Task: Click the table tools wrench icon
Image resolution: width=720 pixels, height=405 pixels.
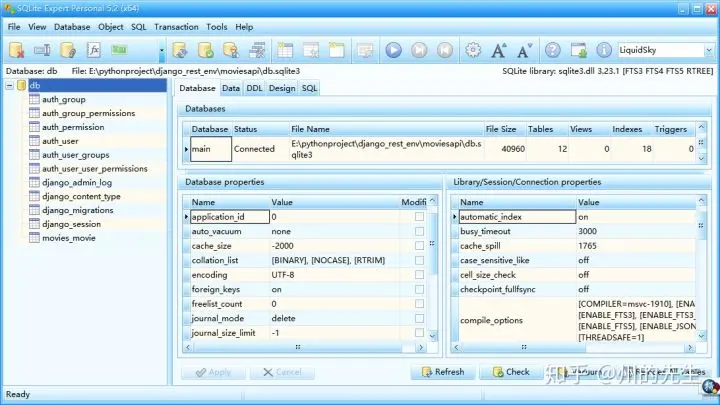Action: coord(257,50)
